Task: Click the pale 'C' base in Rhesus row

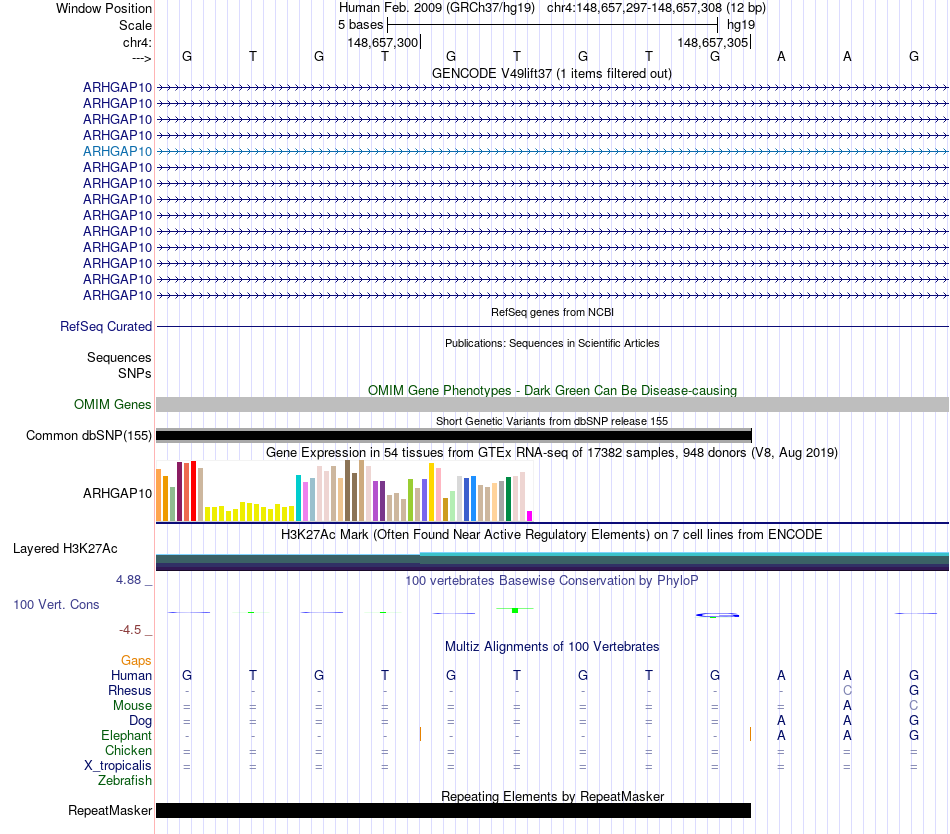Action: [x=847, y=690]
